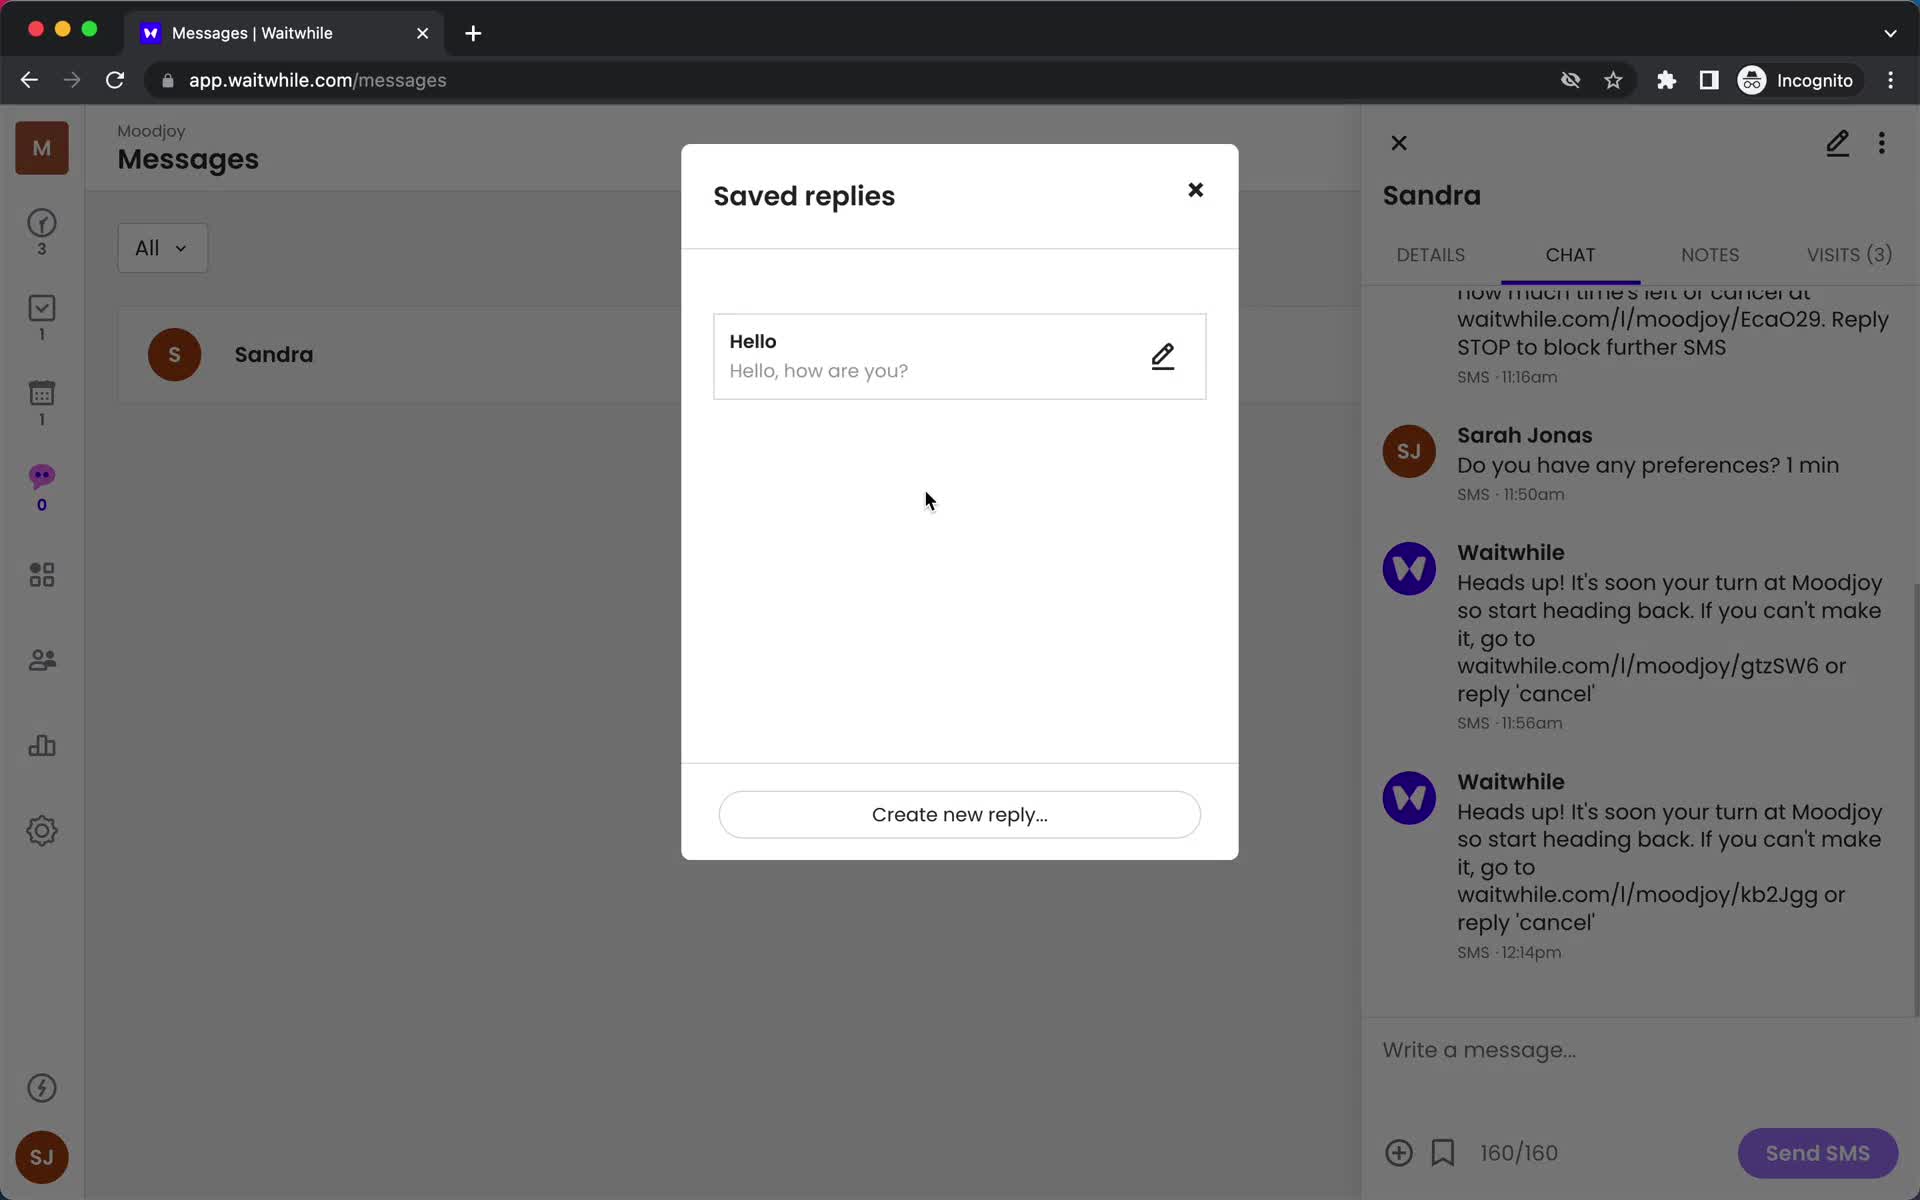Click the analytics icon in sidebar
This screenshot has height=1200, width=1920.
click(x=41, y=745)
